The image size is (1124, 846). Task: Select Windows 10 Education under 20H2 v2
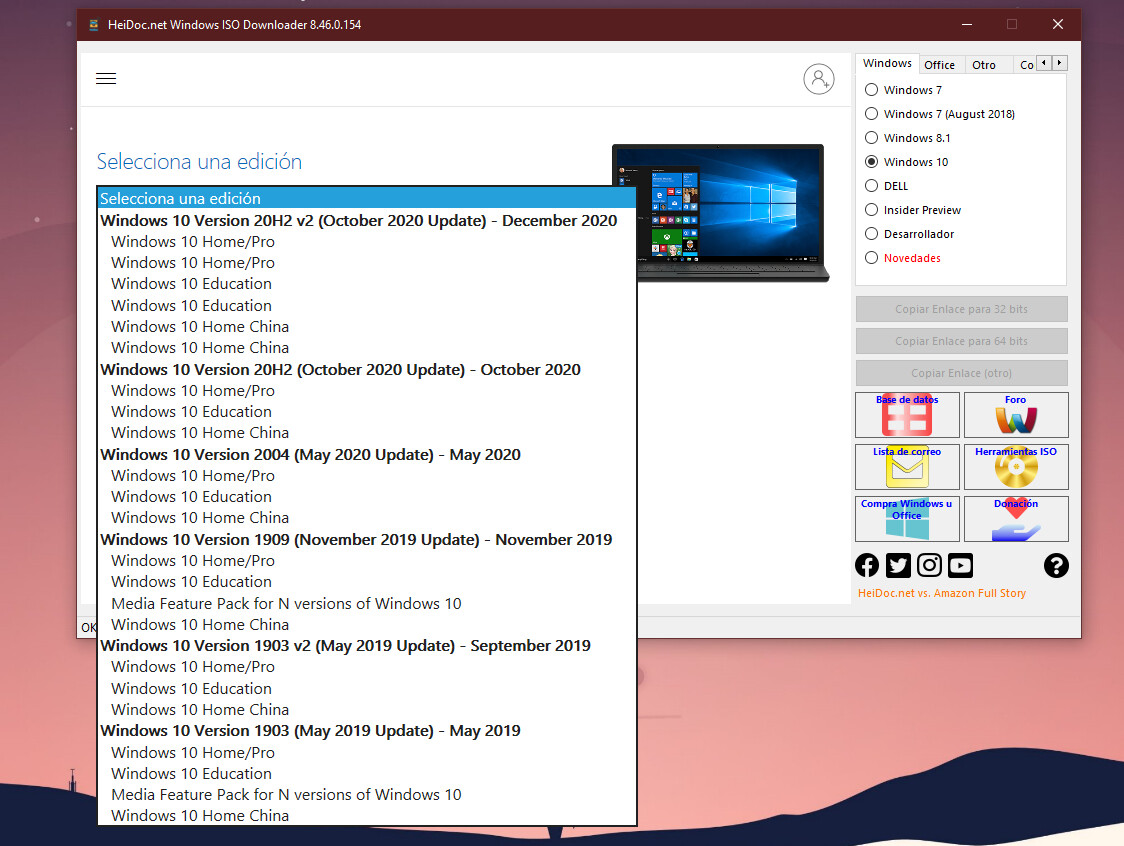(x=190, y=283)
